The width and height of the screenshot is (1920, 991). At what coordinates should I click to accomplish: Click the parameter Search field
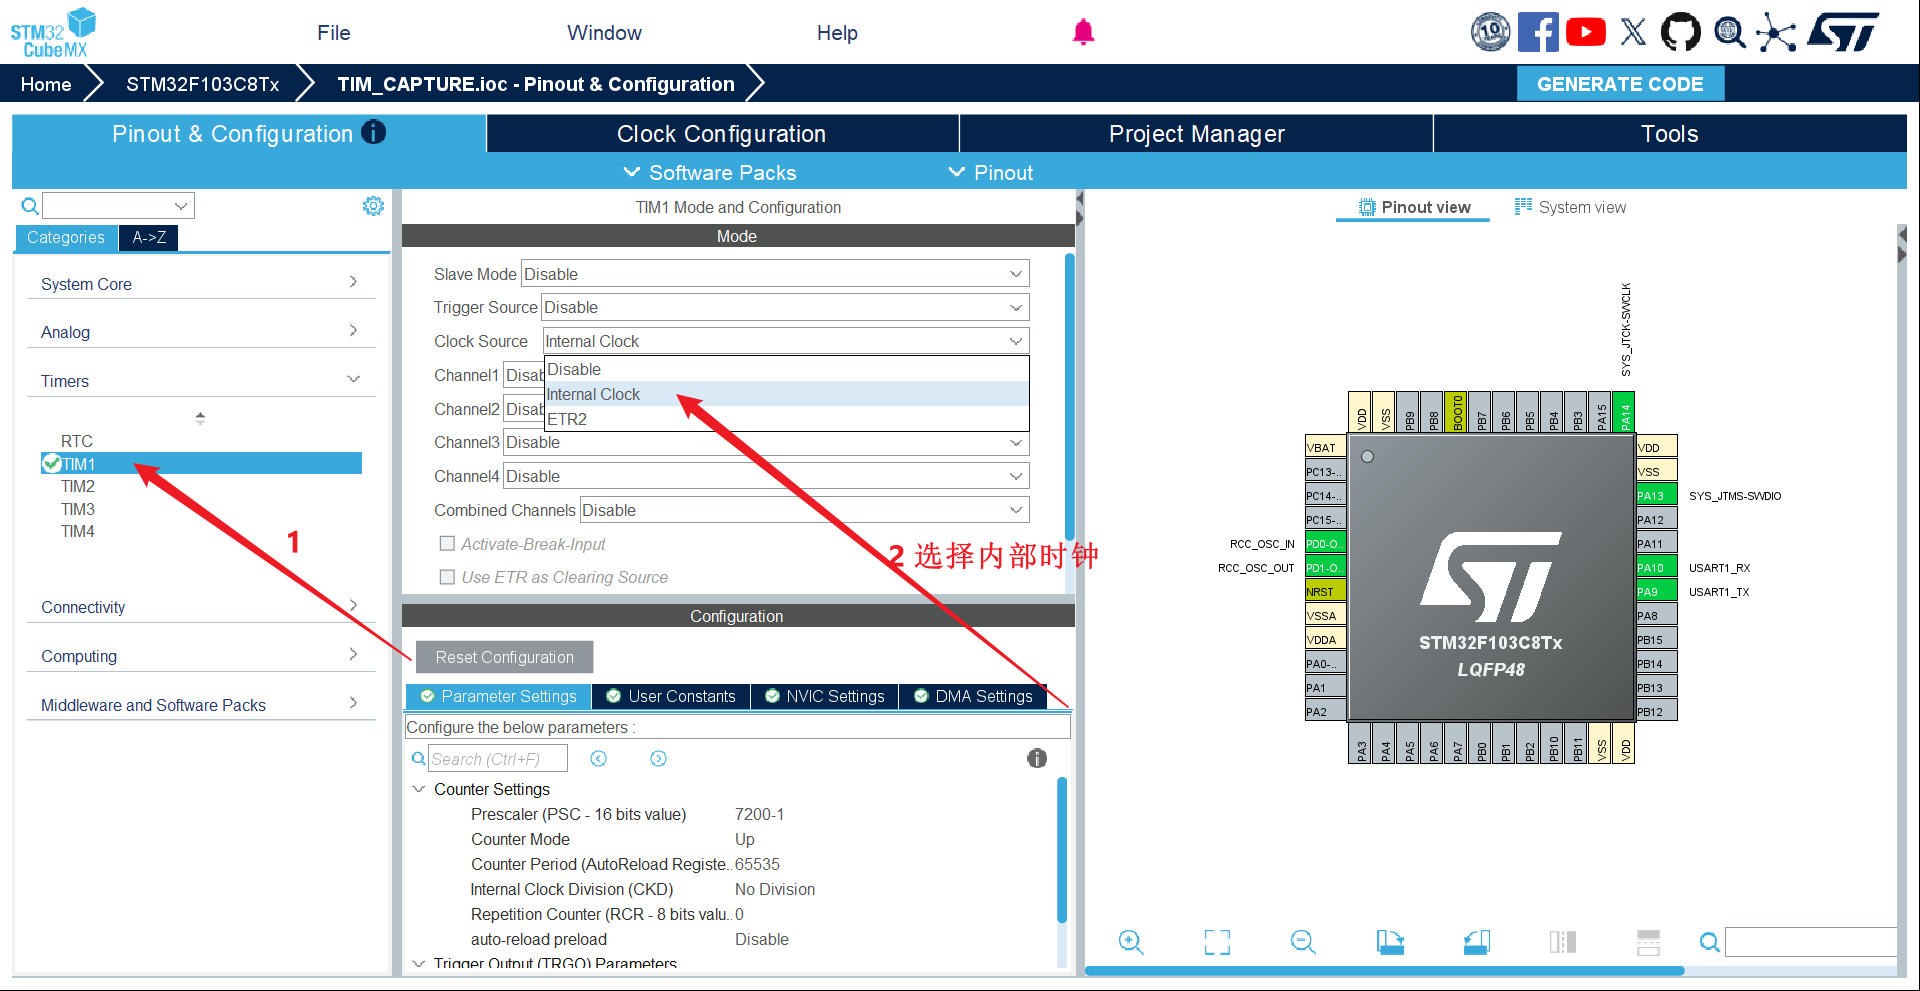pyautogui.click(x=498, y=759)
